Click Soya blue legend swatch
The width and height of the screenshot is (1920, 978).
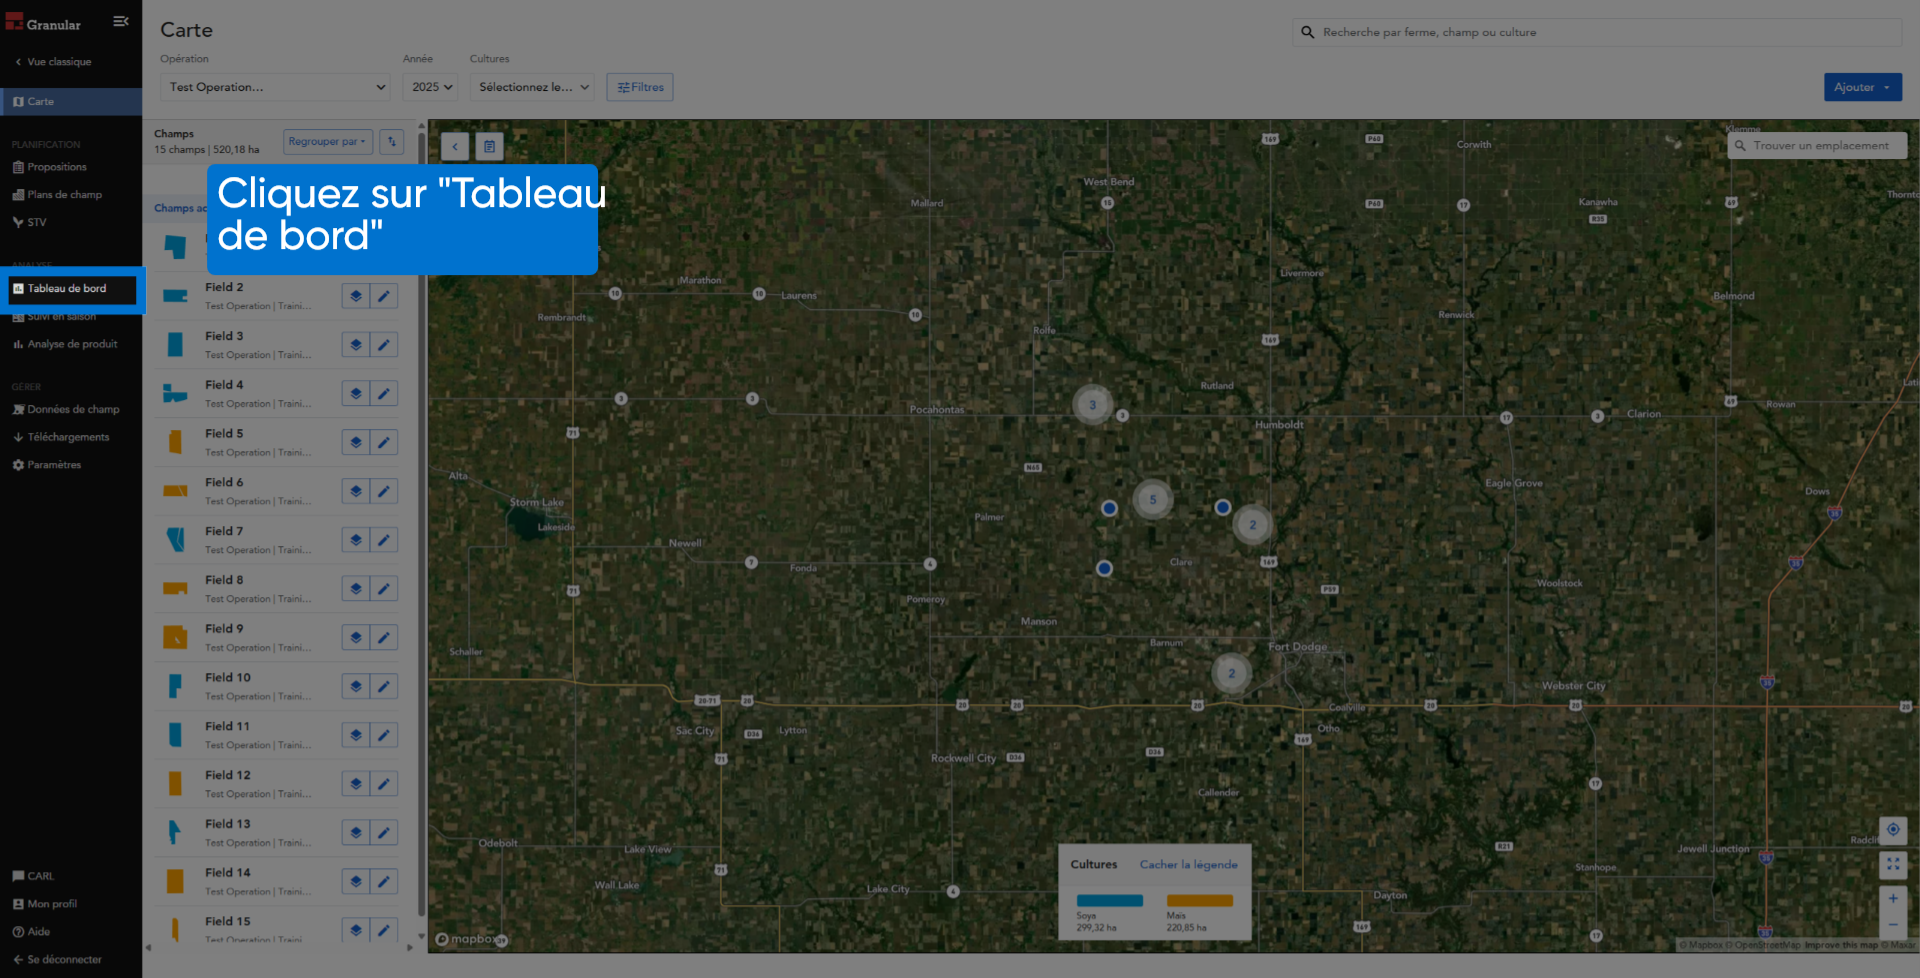[x=1109, y=901]
